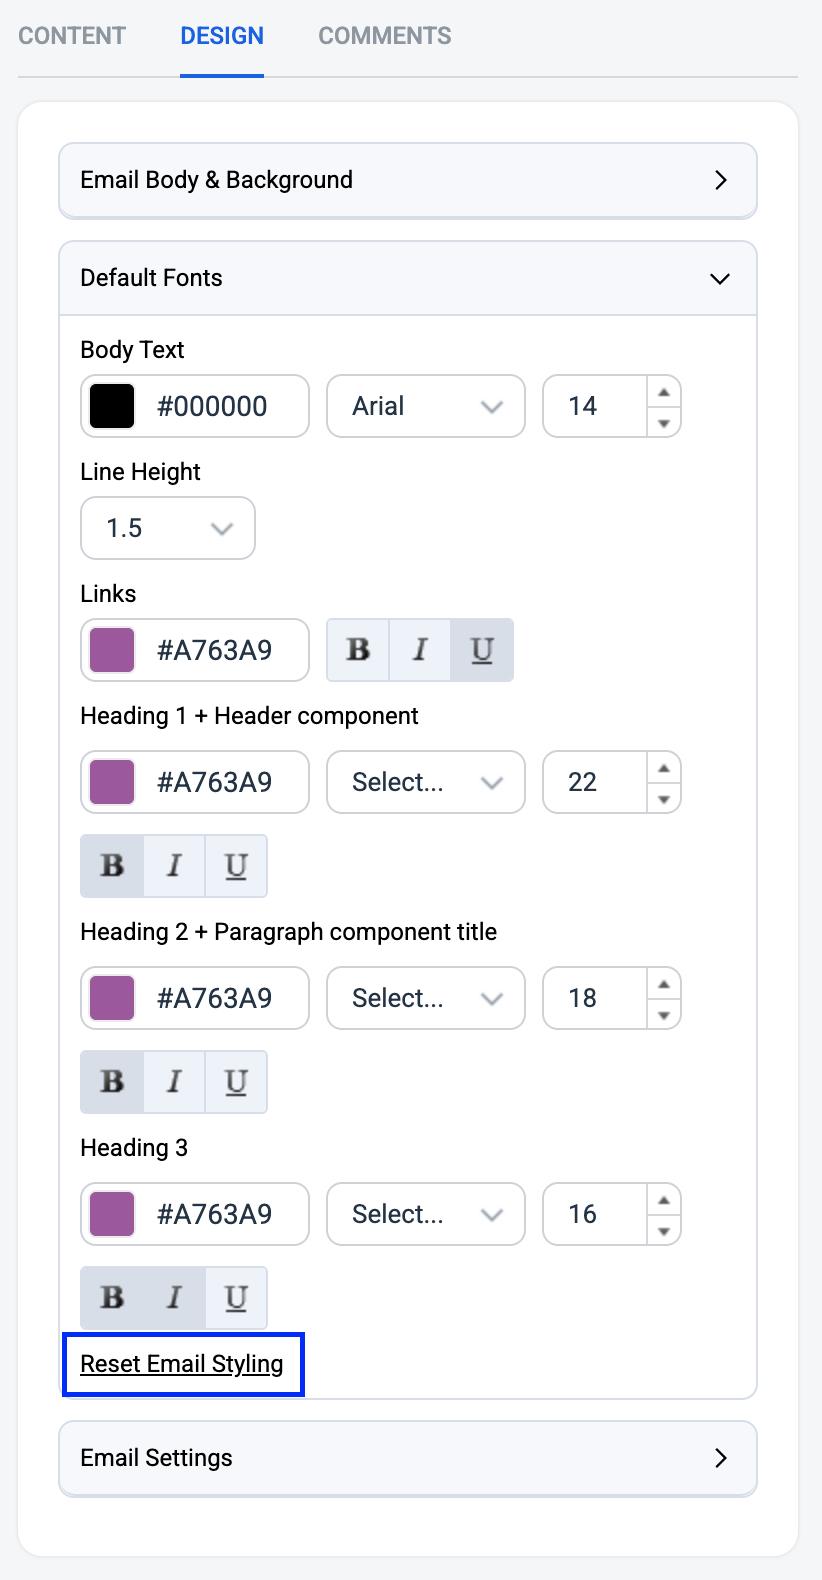Toggle bold for Heading 2
This screenshot has width=822, height=1580.
pos(112,1082)
